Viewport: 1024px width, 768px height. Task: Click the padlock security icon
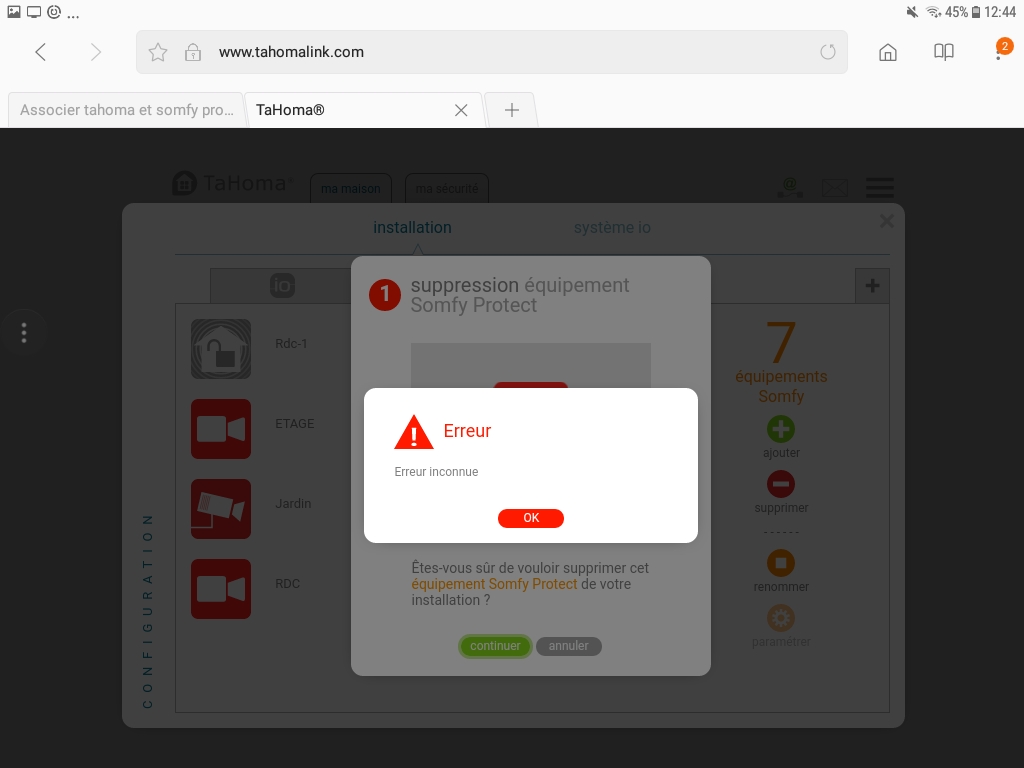click(x=193, y=52)
